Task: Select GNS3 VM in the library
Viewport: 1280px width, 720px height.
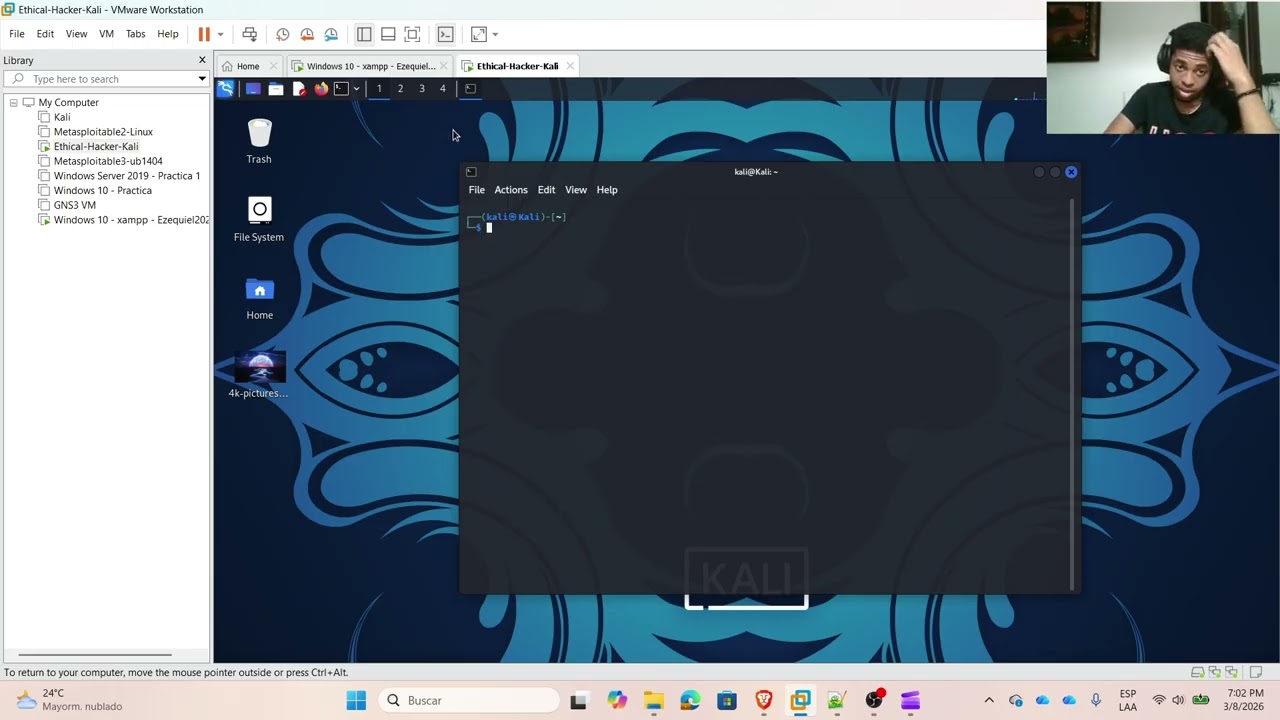Action: [75, 205]
